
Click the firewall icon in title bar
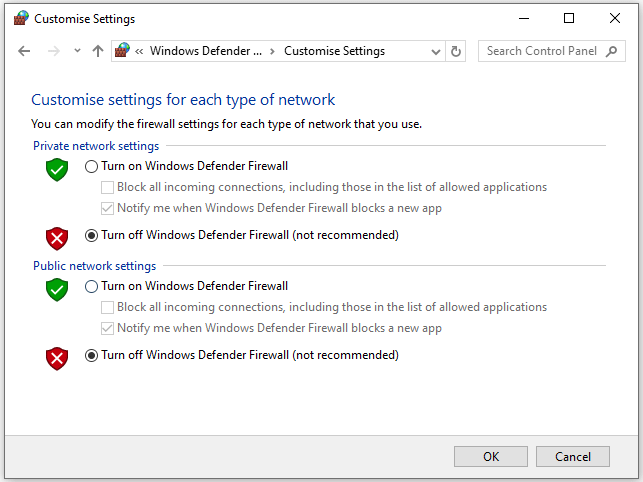[20, 18]
